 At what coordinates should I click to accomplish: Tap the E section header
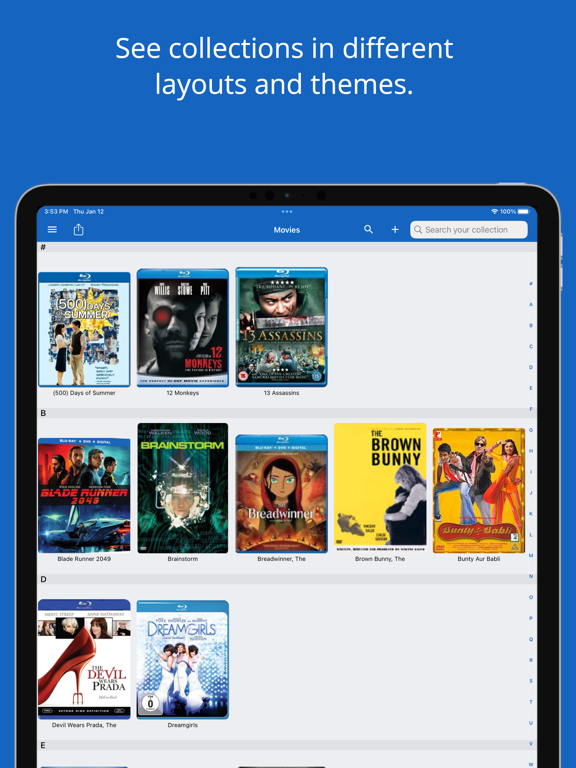pos(287,745)
